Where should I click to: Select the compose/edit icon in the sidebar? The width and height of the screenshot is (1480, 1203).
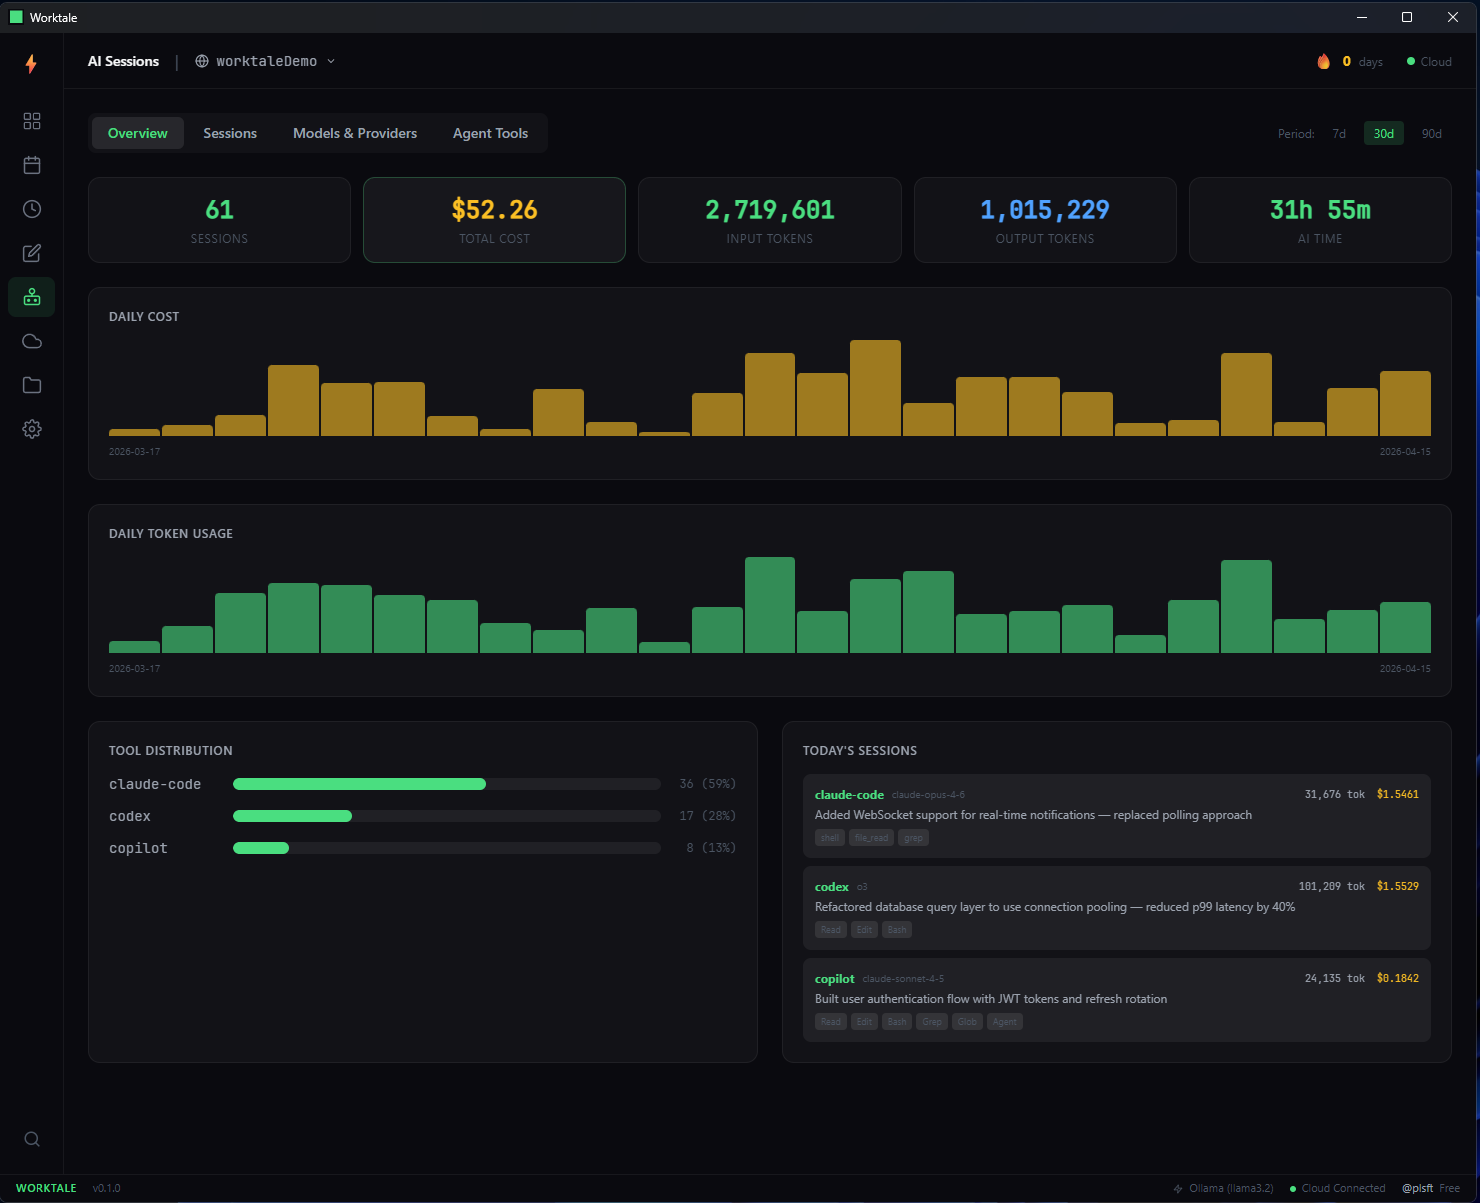(x=31, y=253)
